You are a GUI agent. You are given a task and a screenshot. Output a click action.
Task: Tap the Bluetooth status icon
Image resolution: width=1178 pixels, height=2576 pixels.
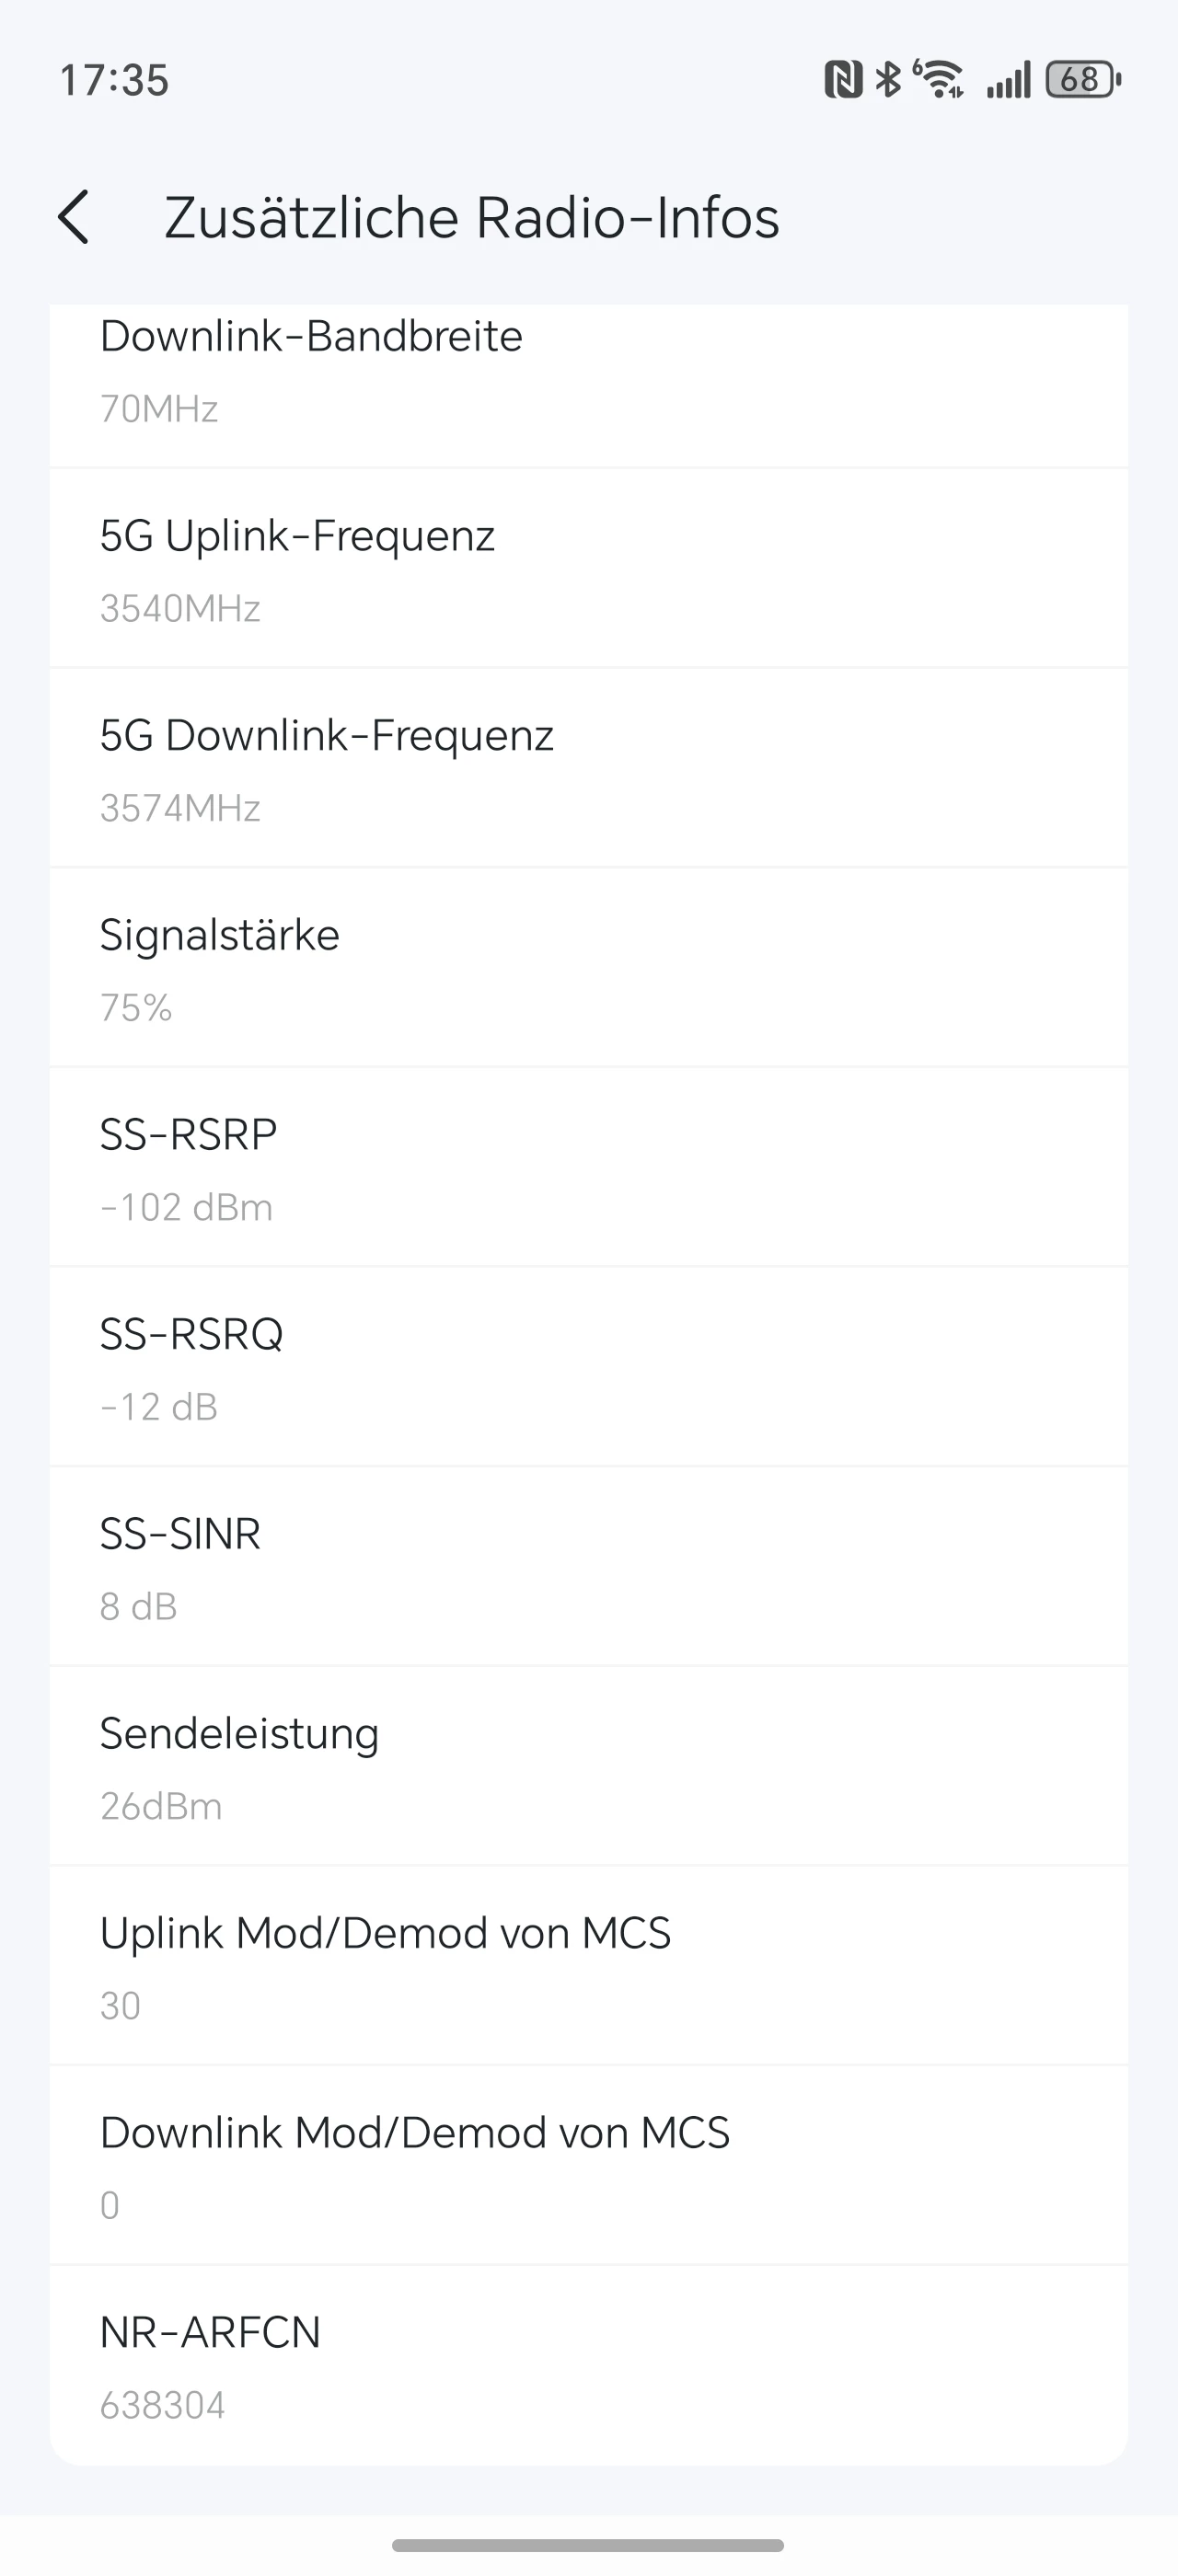pos(888,79)
